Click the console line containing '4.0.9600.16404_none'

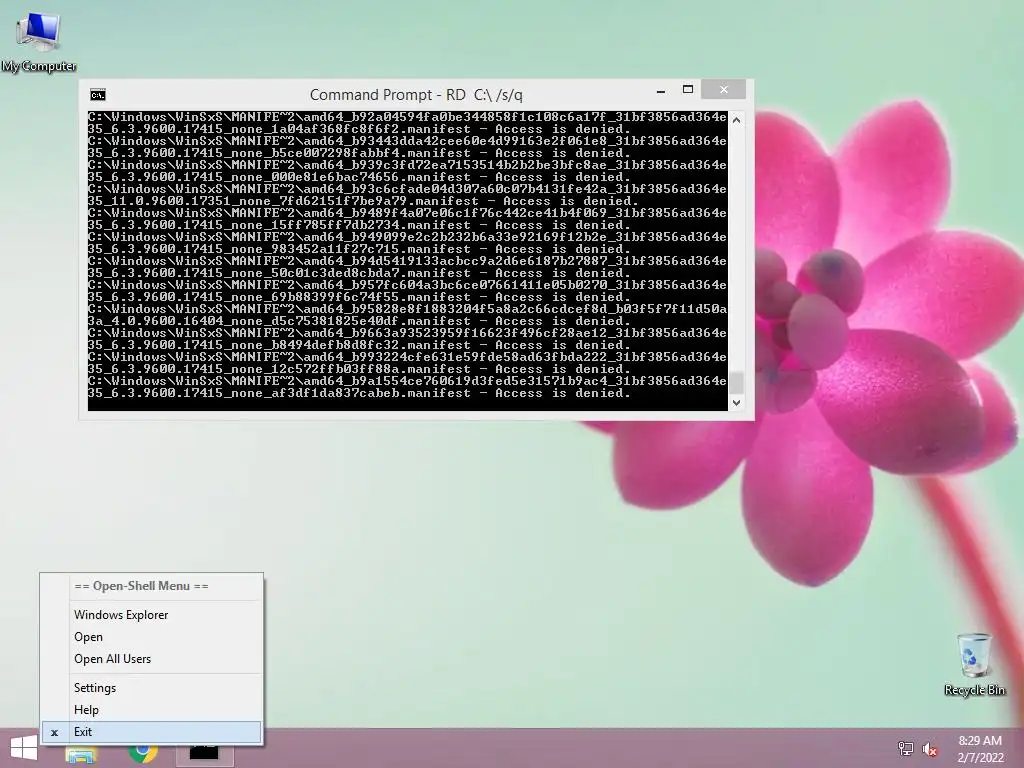click(360, 321)
